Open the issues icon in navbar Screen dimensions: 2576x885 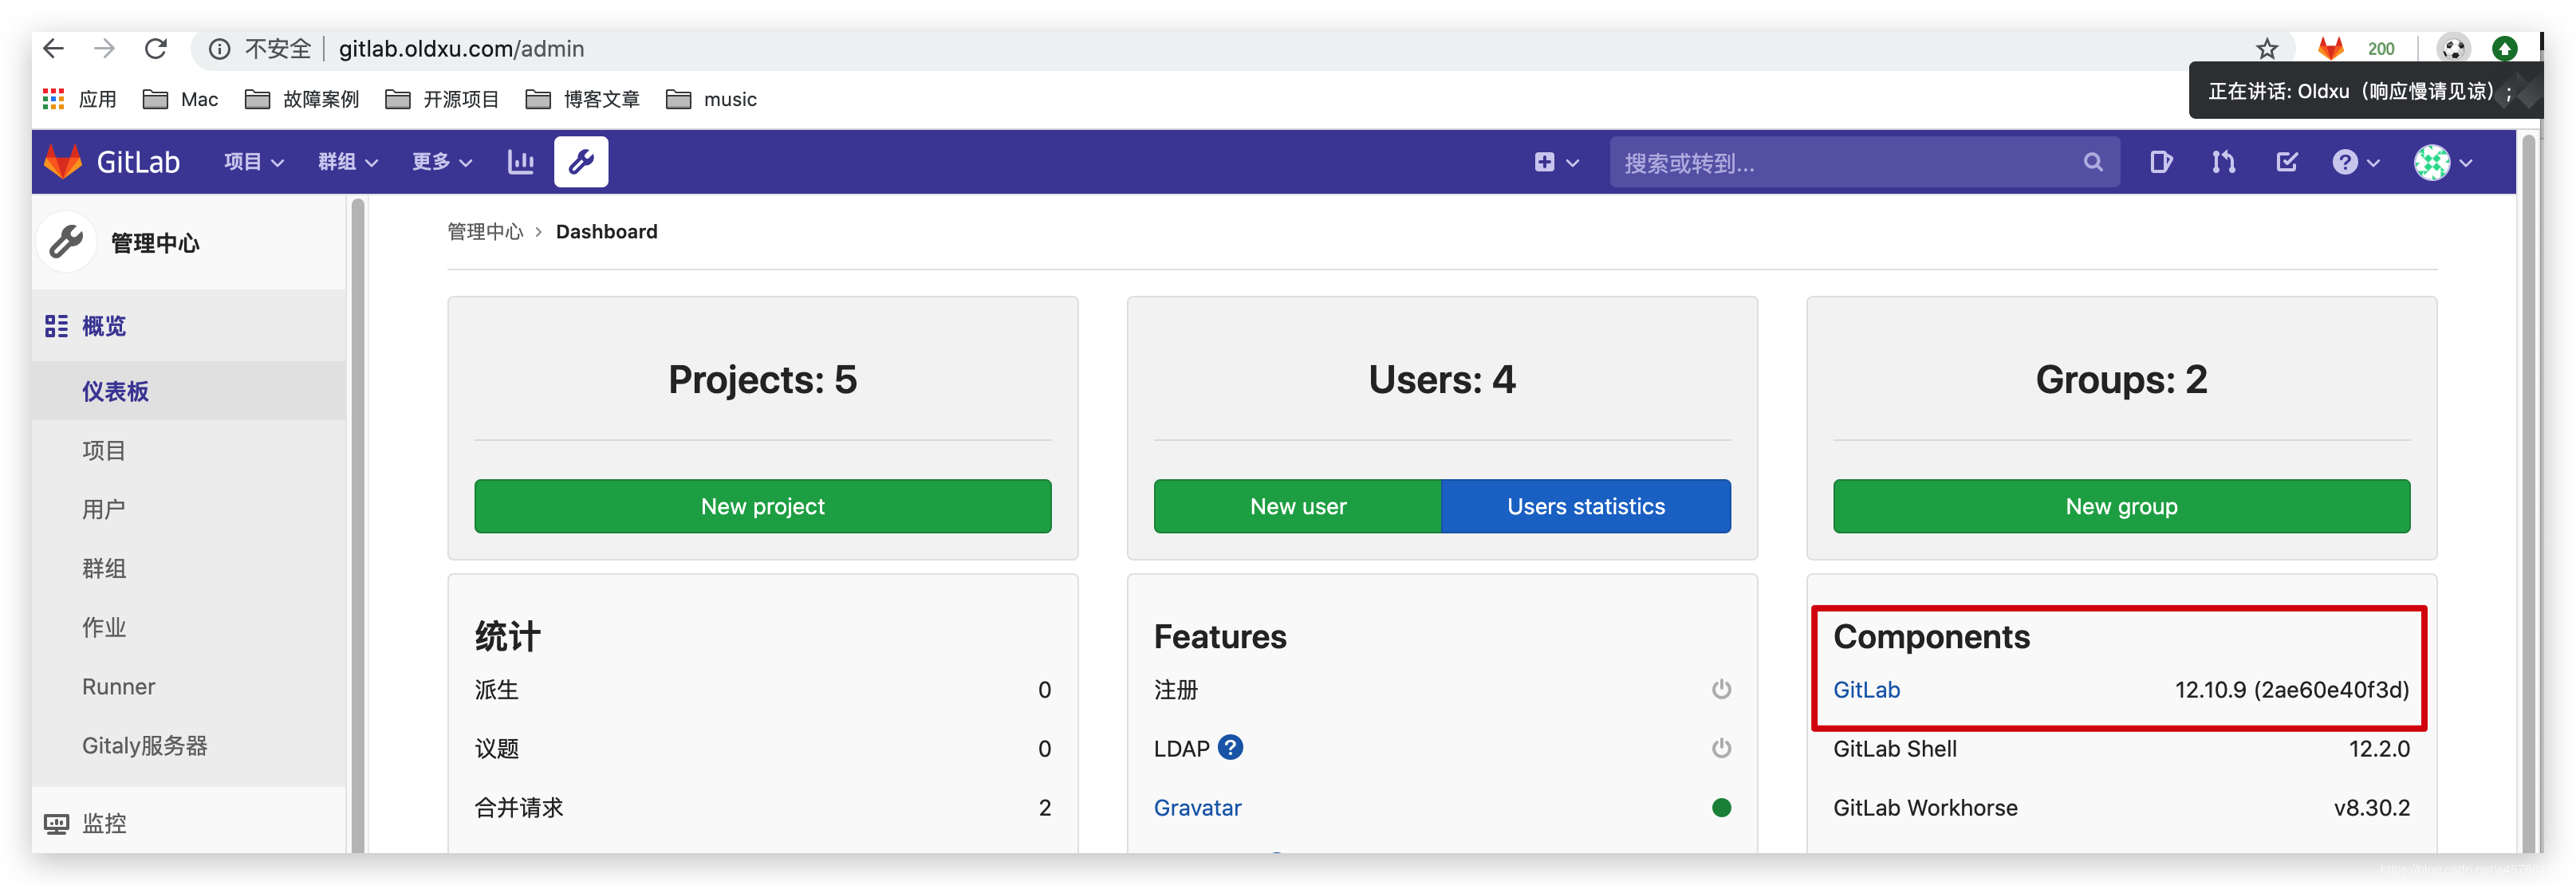(2160, 161)
